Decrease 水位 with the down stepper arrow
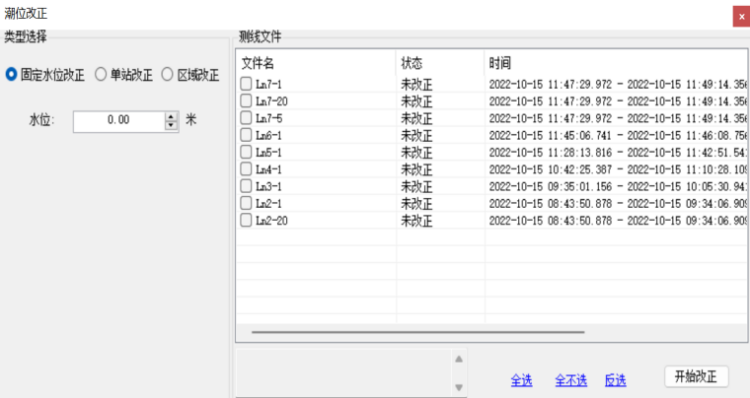This screenshot has width=750, height=398. coord(171,126)
